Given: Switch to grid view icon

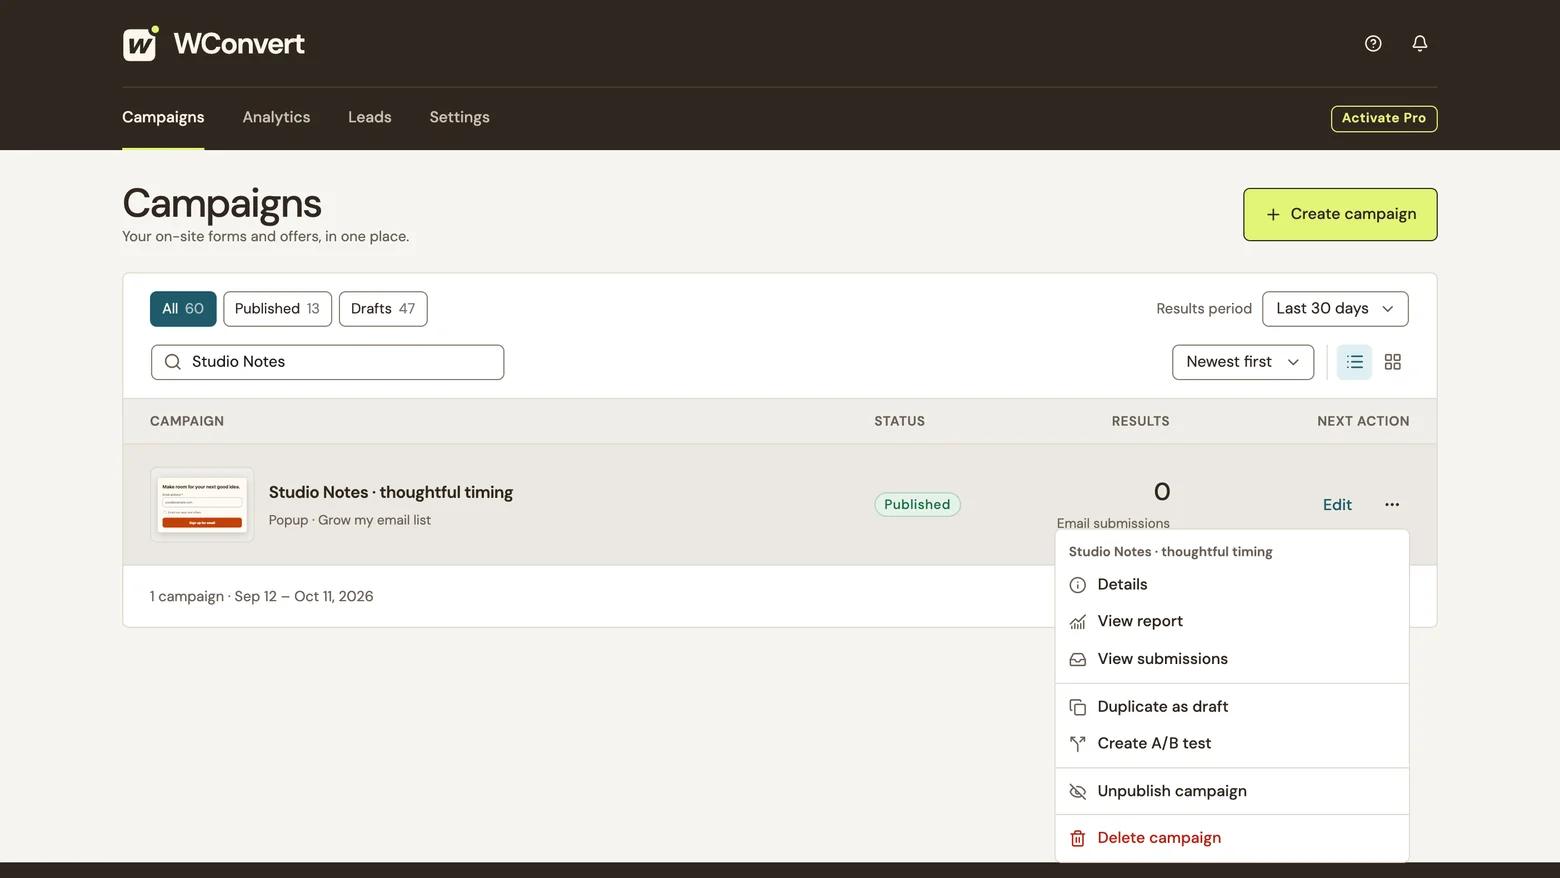Looking at the screenshot, I should tap(1393, 362).
